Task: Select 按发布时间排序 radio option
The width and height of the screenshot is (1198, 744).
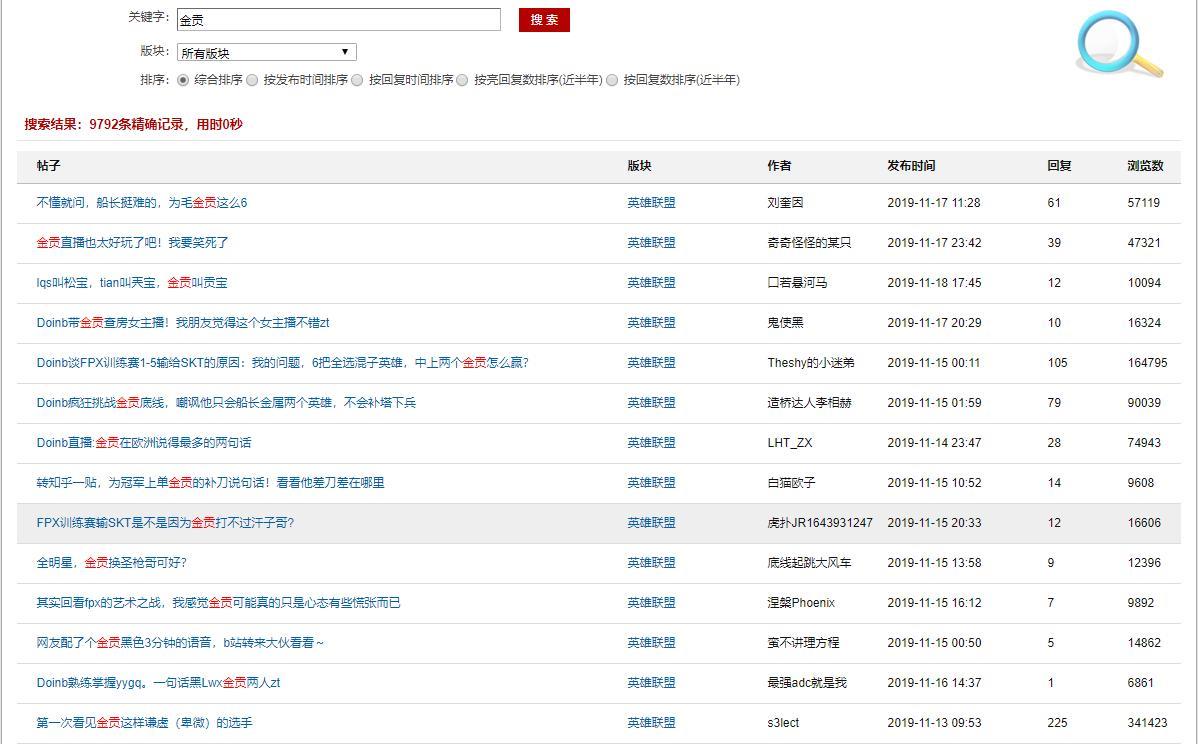Action: (252, 80)
